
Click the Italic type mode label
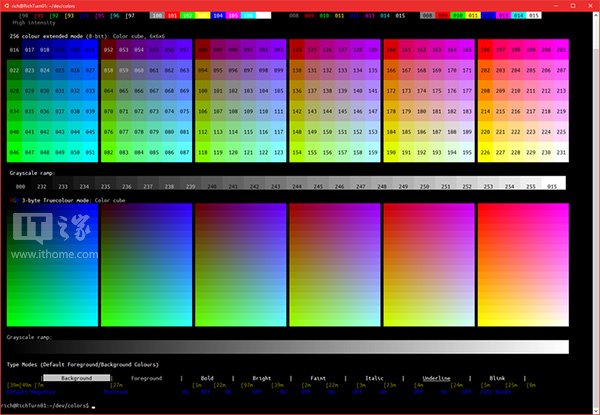[x=375, y=378]
